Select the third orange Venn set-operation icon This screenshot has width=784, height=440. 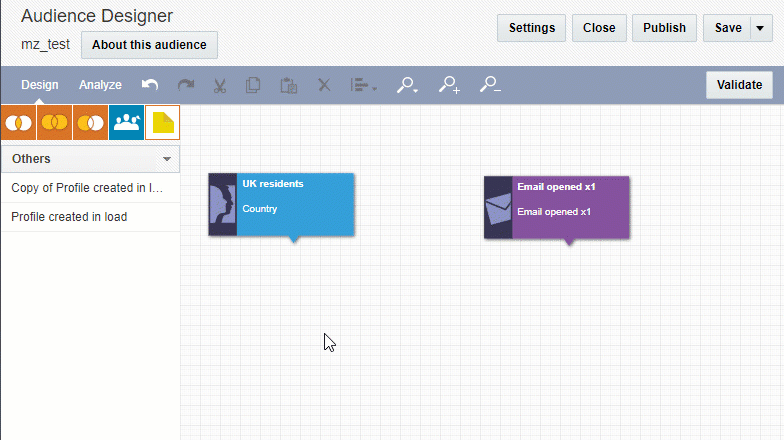coord(90,122)
